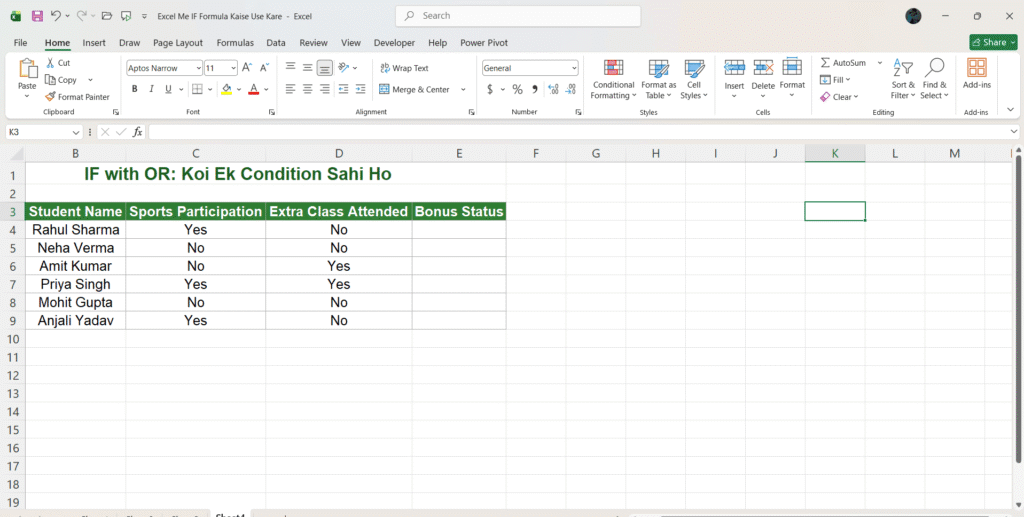Click the Insert cells icon
Viewport: 1024px width, 517px height.
734,67
